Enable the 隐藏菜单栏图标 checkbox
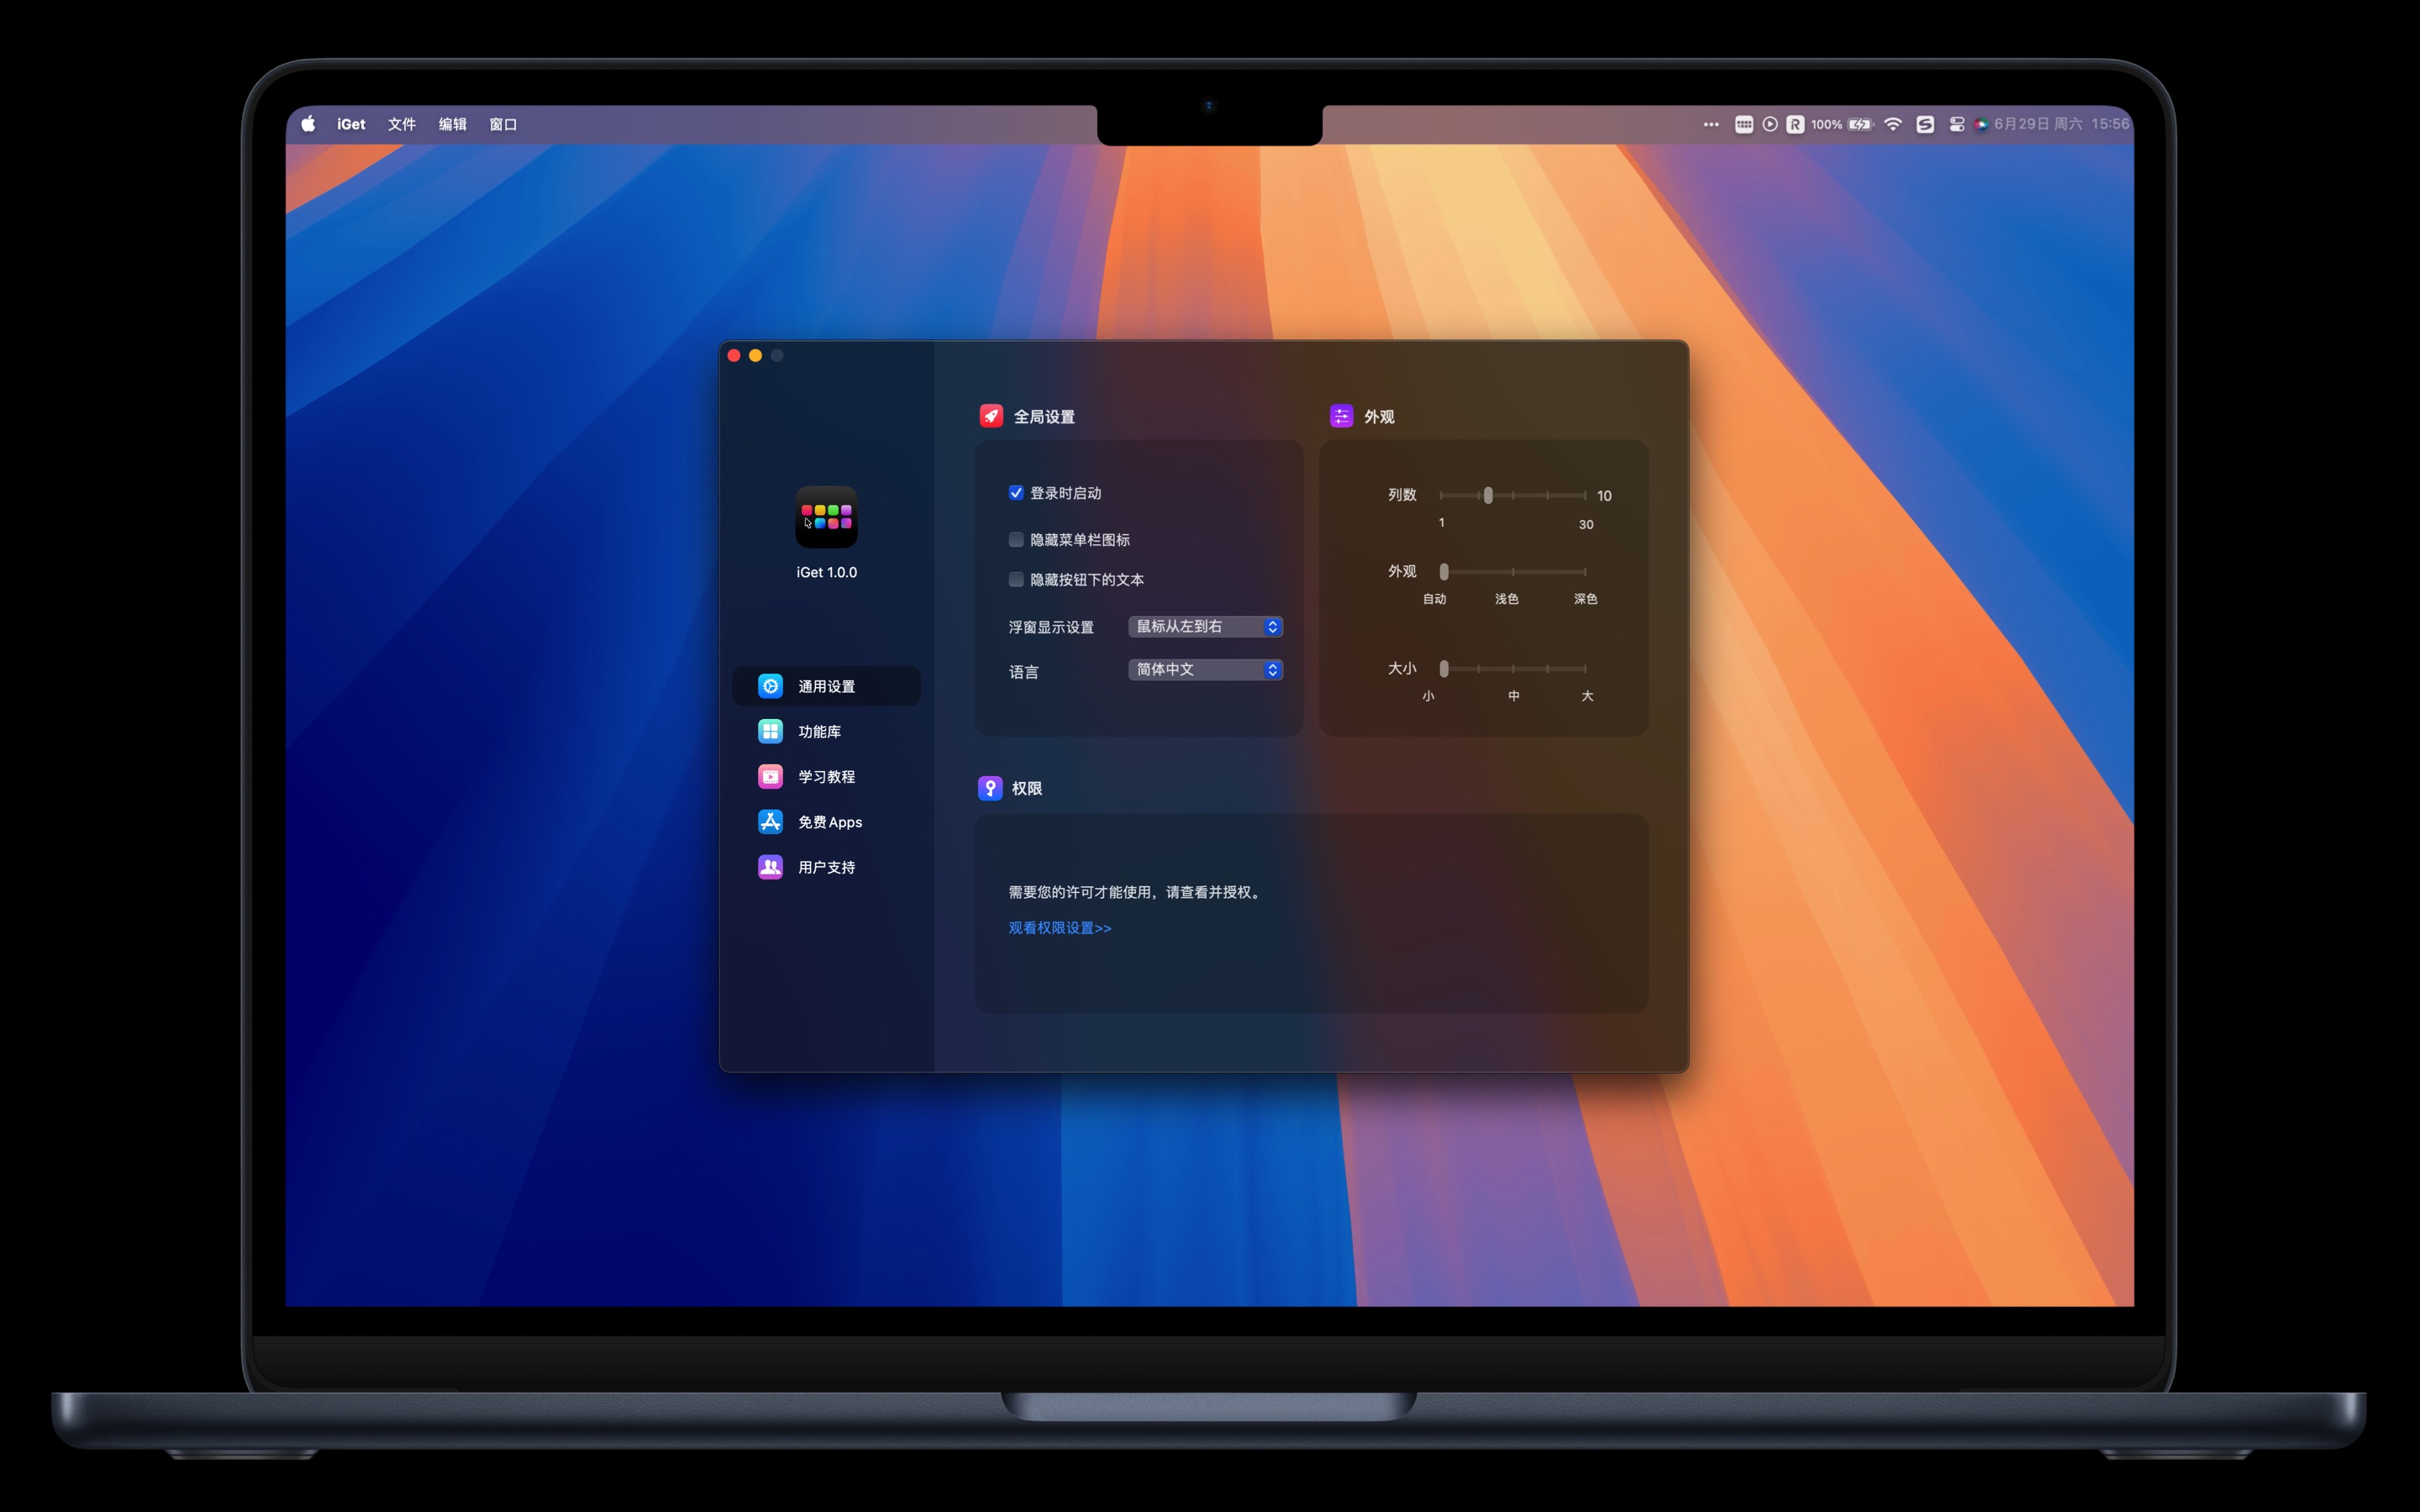The width and height of the screenshot is (2420, 1512). [x=1016, y=540]
